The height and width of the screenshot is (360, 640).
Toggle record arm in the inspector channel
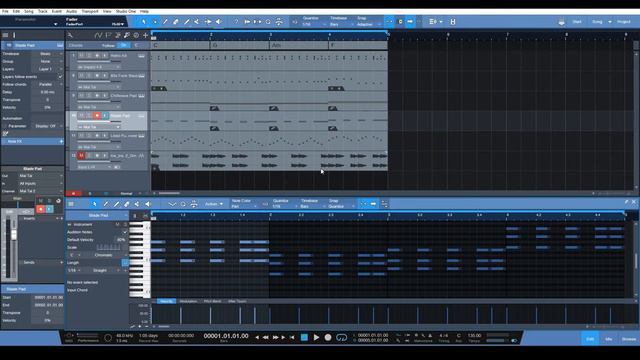click(40, 209)
